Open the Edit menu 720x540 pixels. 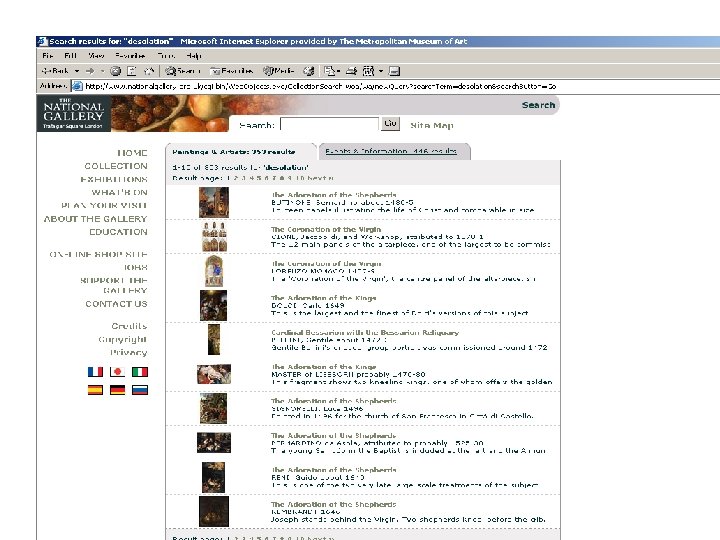[x=70, y=56]
